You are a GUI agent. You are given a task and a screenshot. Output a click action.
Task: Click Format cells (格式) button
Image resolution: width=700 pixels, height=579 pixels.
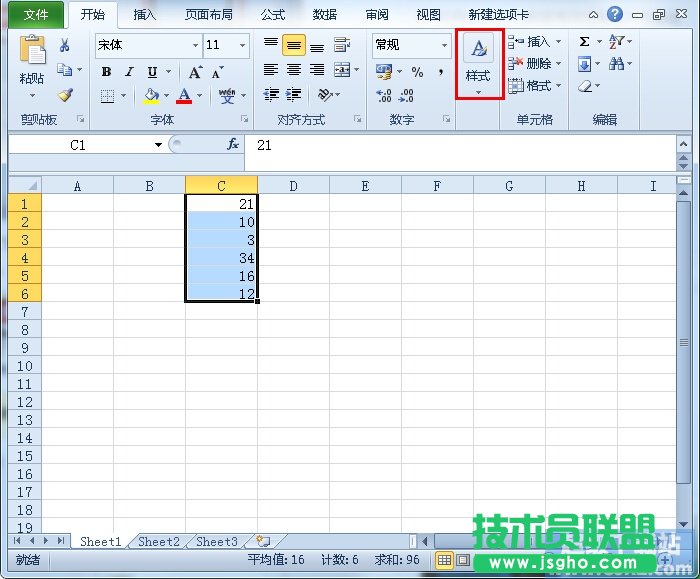(x=534, y=85)
